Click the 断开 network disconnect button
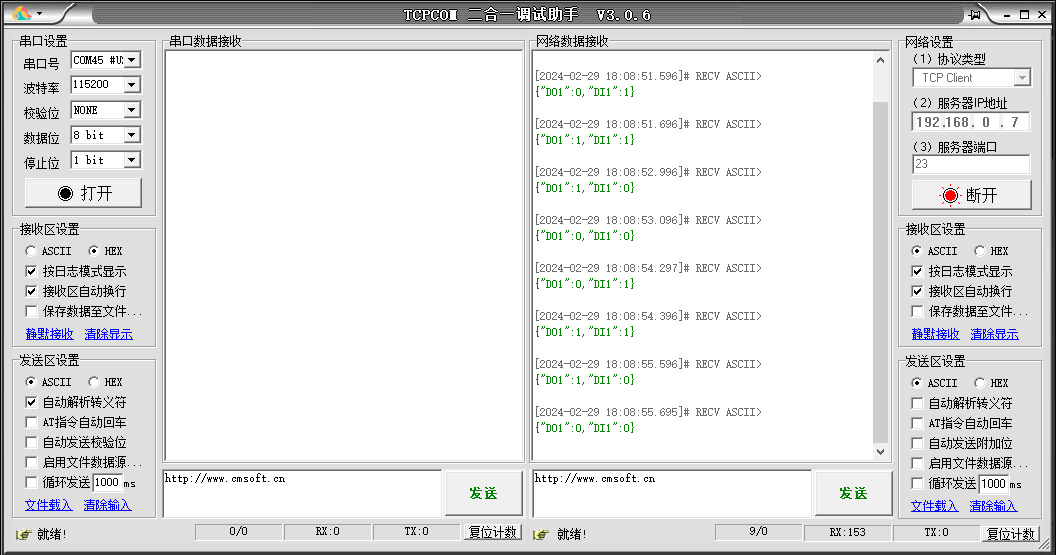1056x555 pixels. pos(971,195)
